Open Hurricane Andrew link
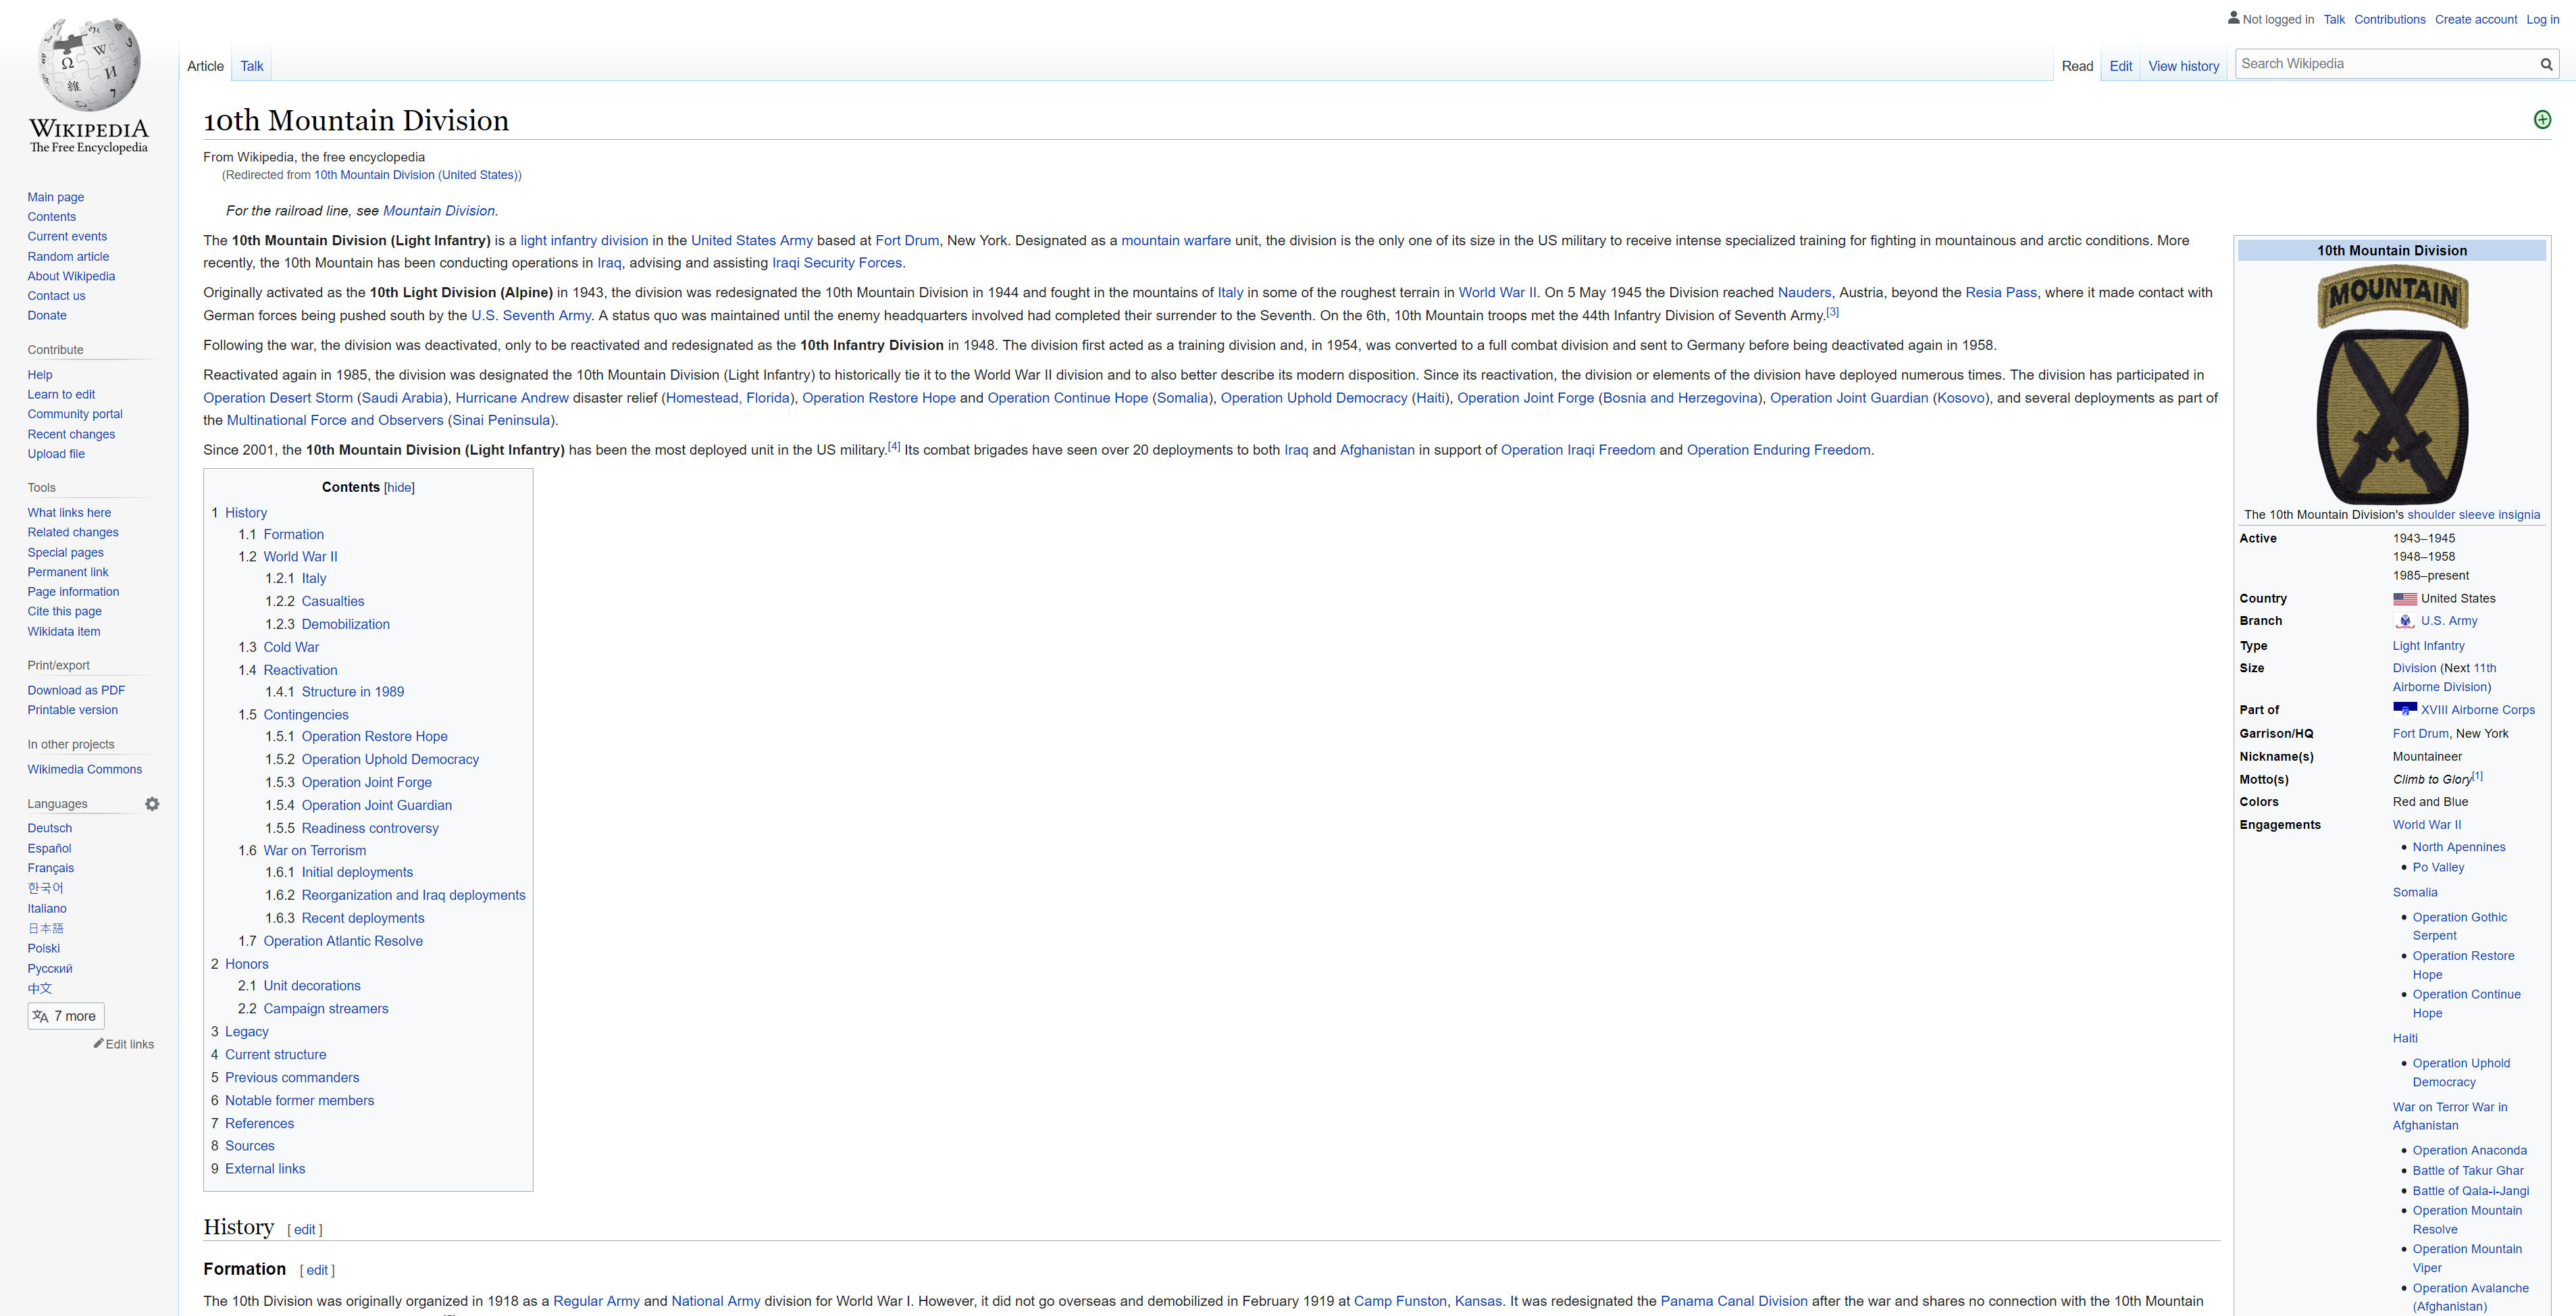 point(512,397)
